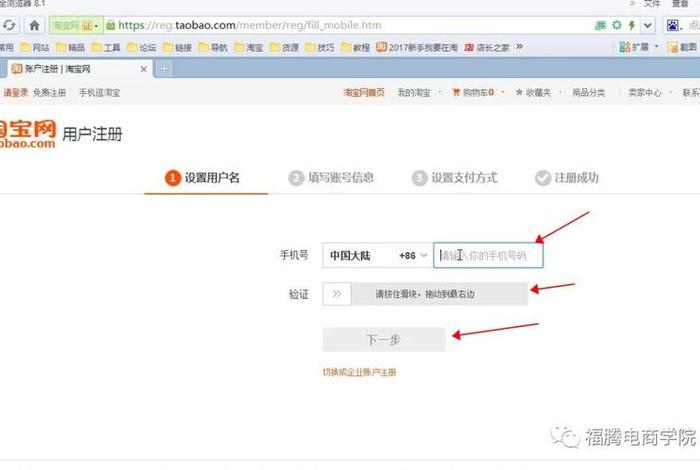
Task: Select step 2 填写账号信息
Action: (331, 178)
